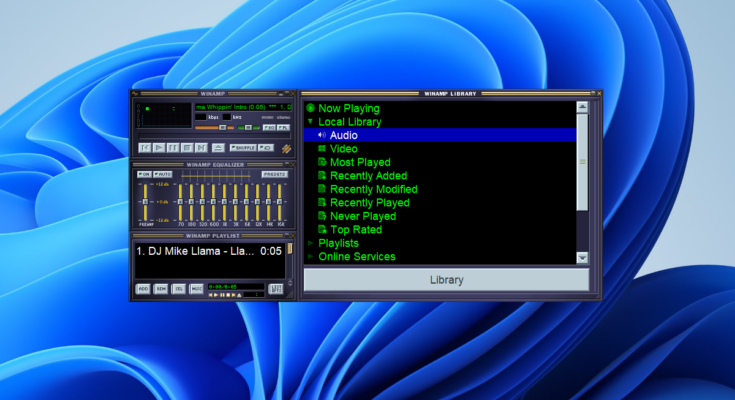735x400 pixels.
Task: Click the Pause playback button
Action: tap(173, 147)
